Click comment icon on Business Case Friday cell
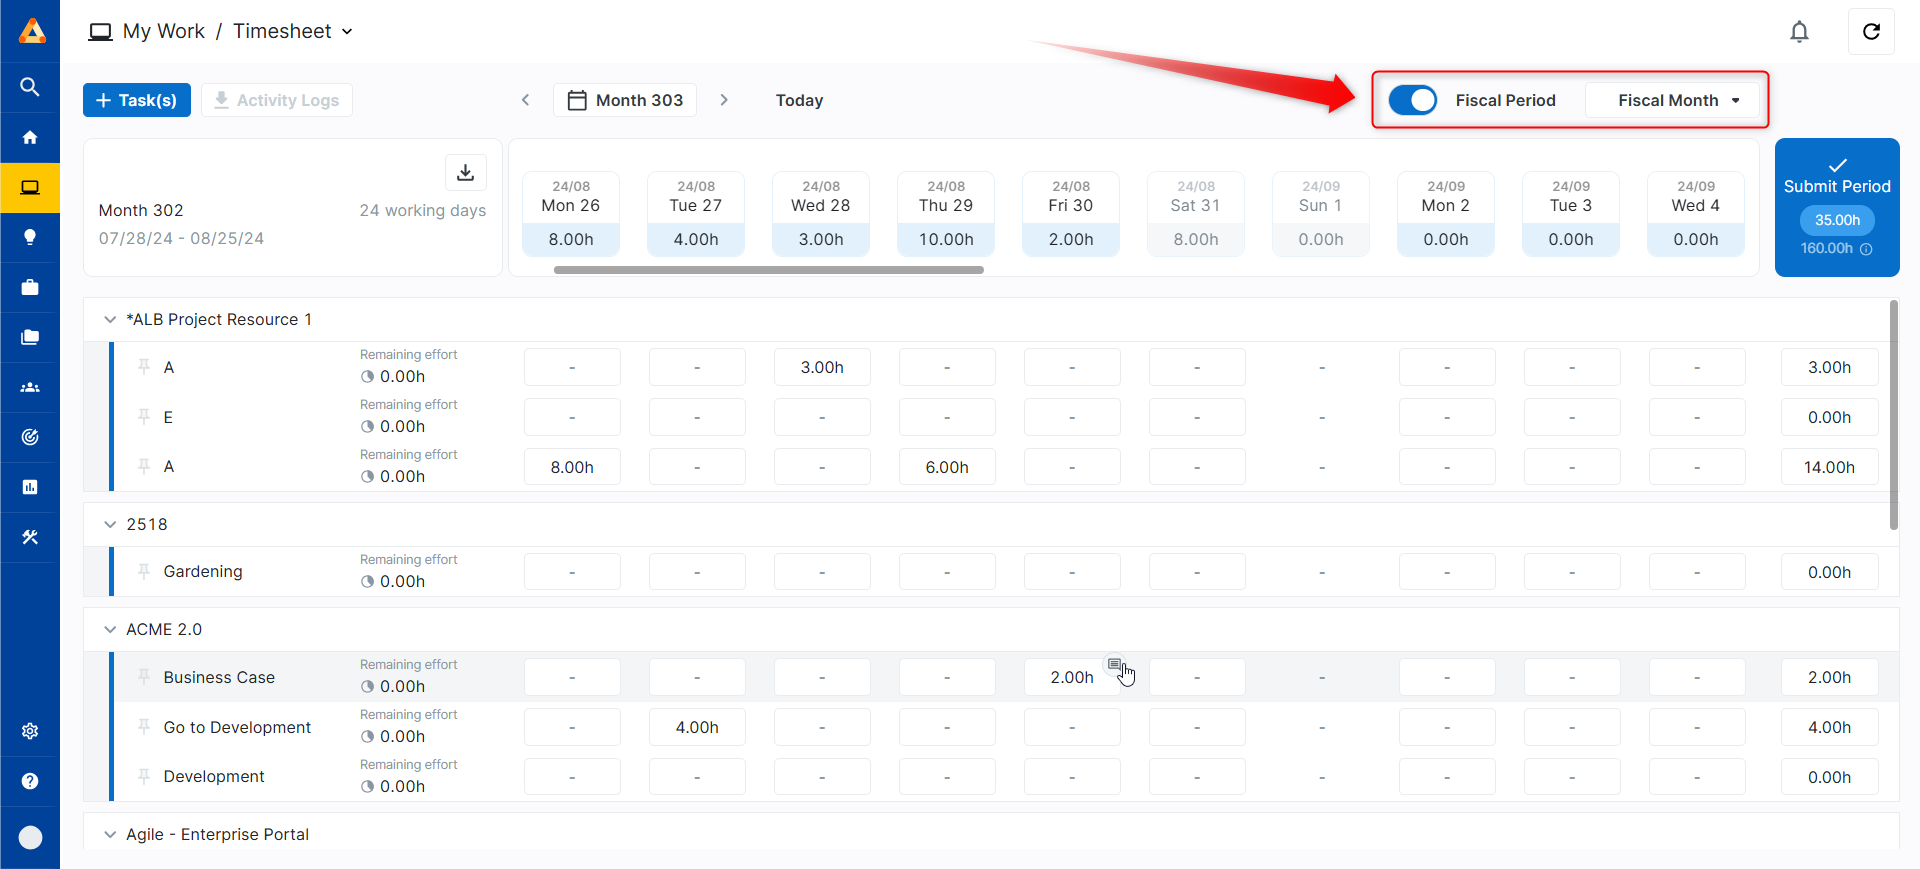Image resolution: width=1920 pixels, height=869 pixels. [x=1114, y=664]
